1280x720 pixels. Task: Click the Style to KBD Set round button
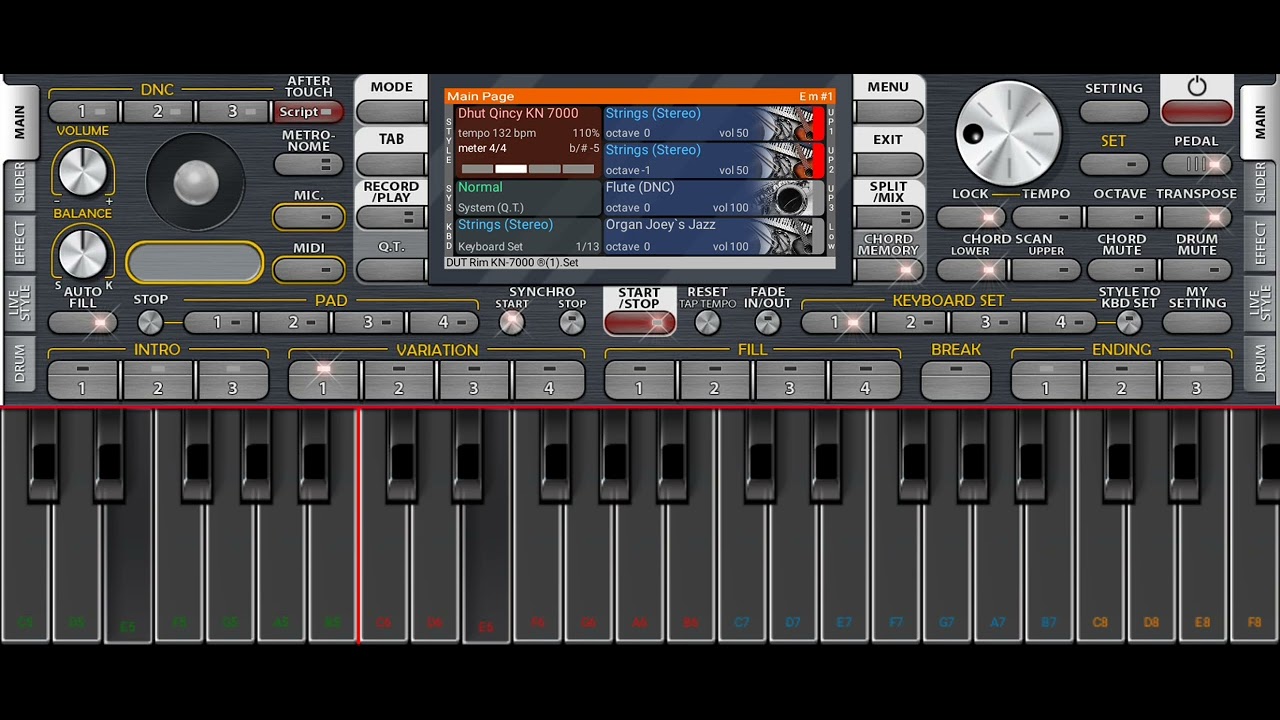point(1129,322)
